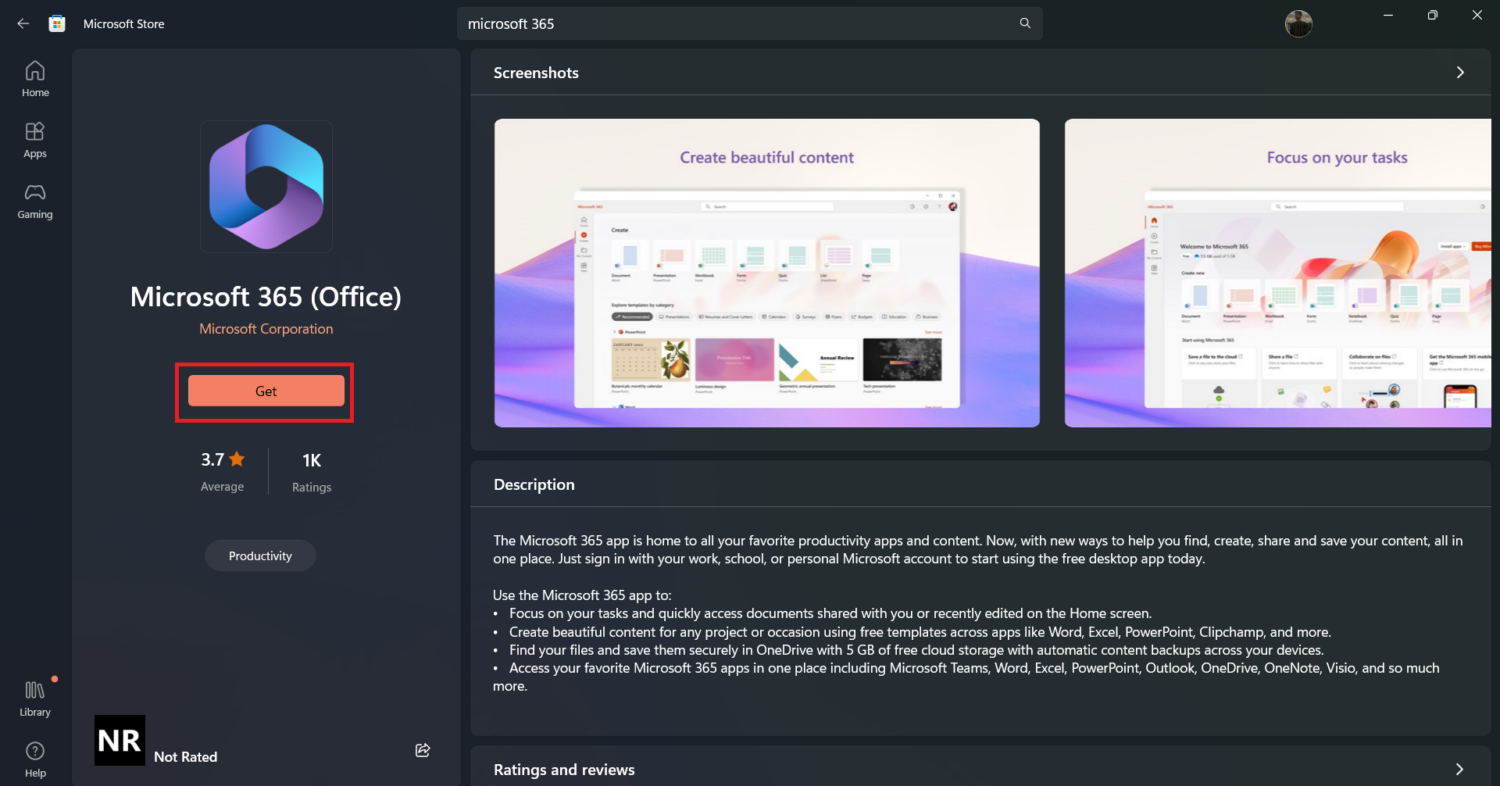Click the Microsoft Store logo icon
Viewport: 1500px width, 786px height.
[x=57, y=24]
